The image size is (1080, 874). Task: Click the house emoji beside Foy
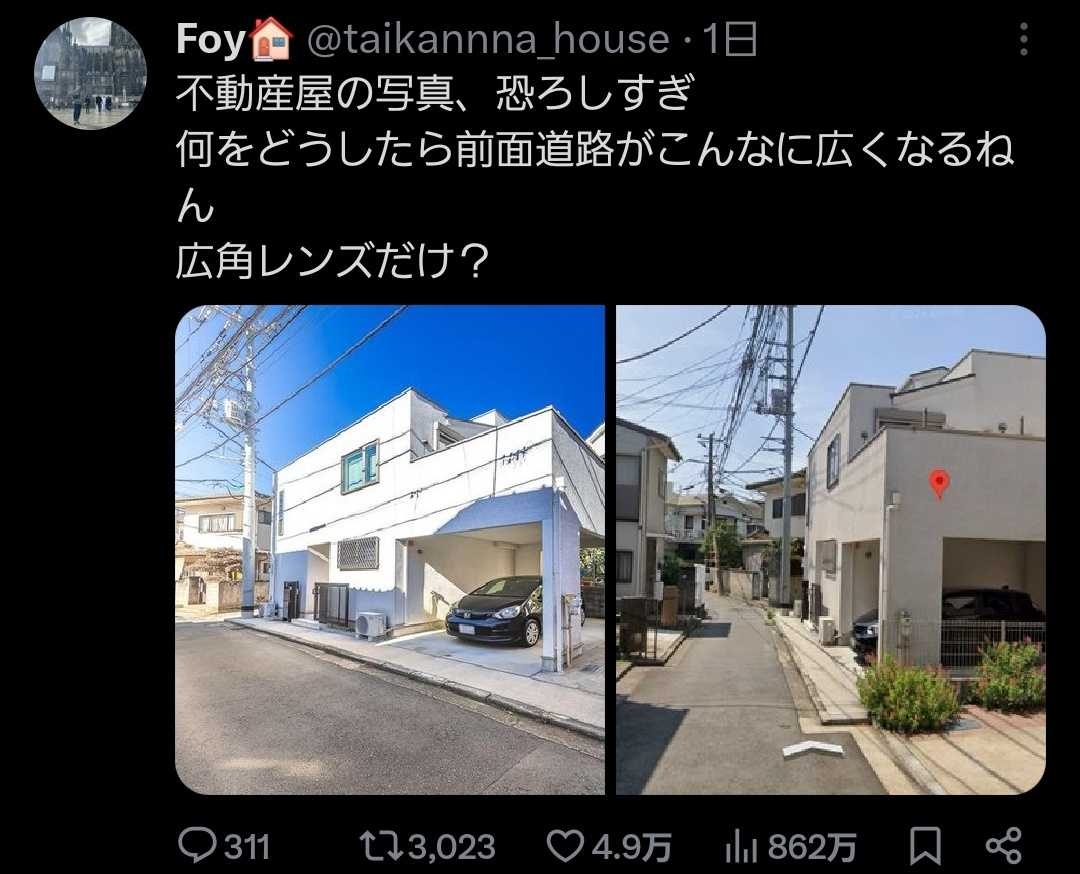[x=272, y=39]
